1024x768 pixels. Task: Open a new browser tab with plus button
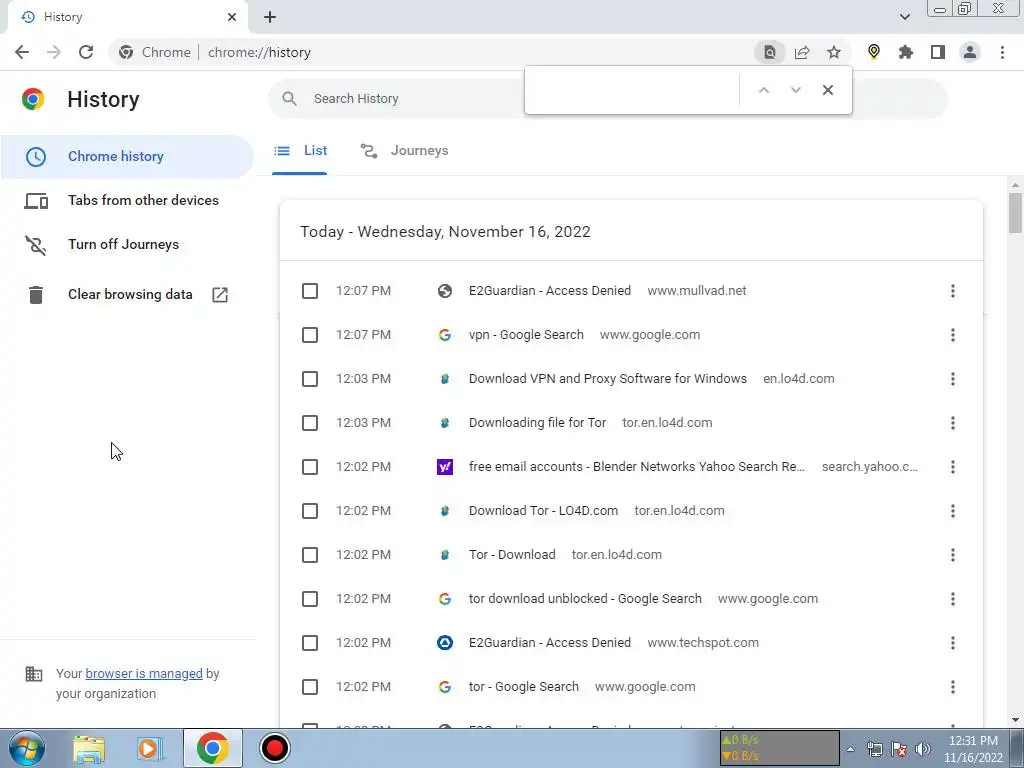coord(270,18)
